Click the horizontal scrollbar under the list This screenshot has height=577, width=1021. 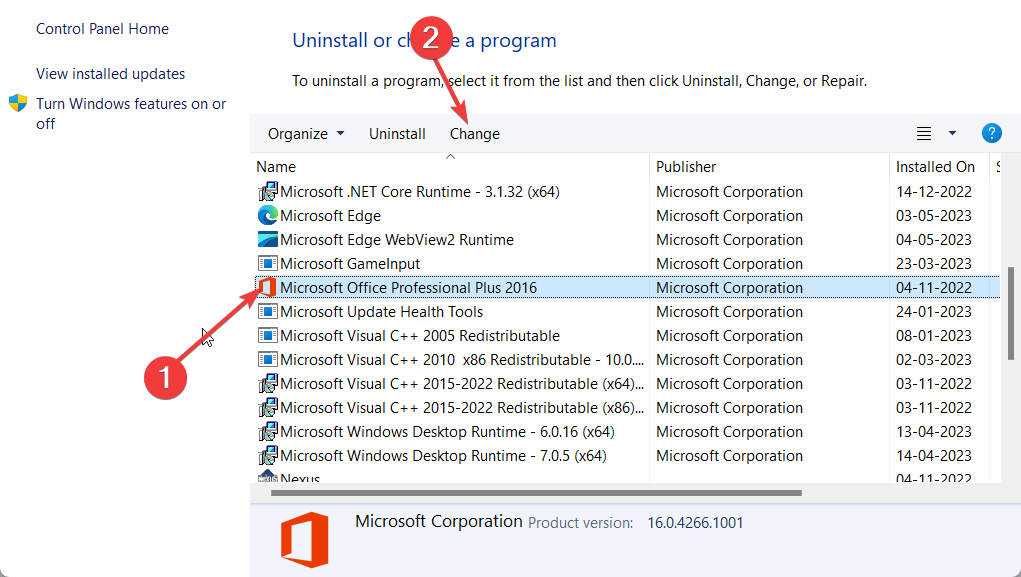(536, 493)
